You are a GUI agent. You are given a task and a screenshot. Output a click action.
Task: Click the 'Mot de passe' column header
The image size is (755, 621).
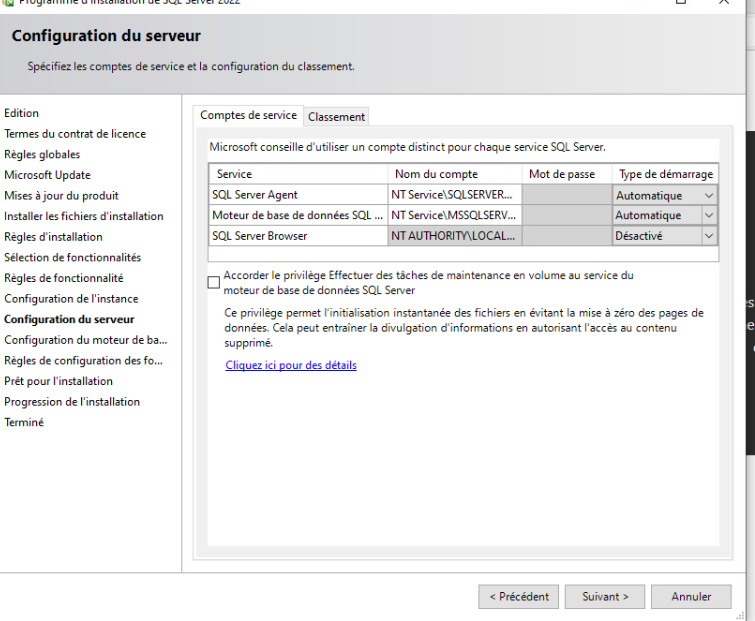click(x=567, y=174)
